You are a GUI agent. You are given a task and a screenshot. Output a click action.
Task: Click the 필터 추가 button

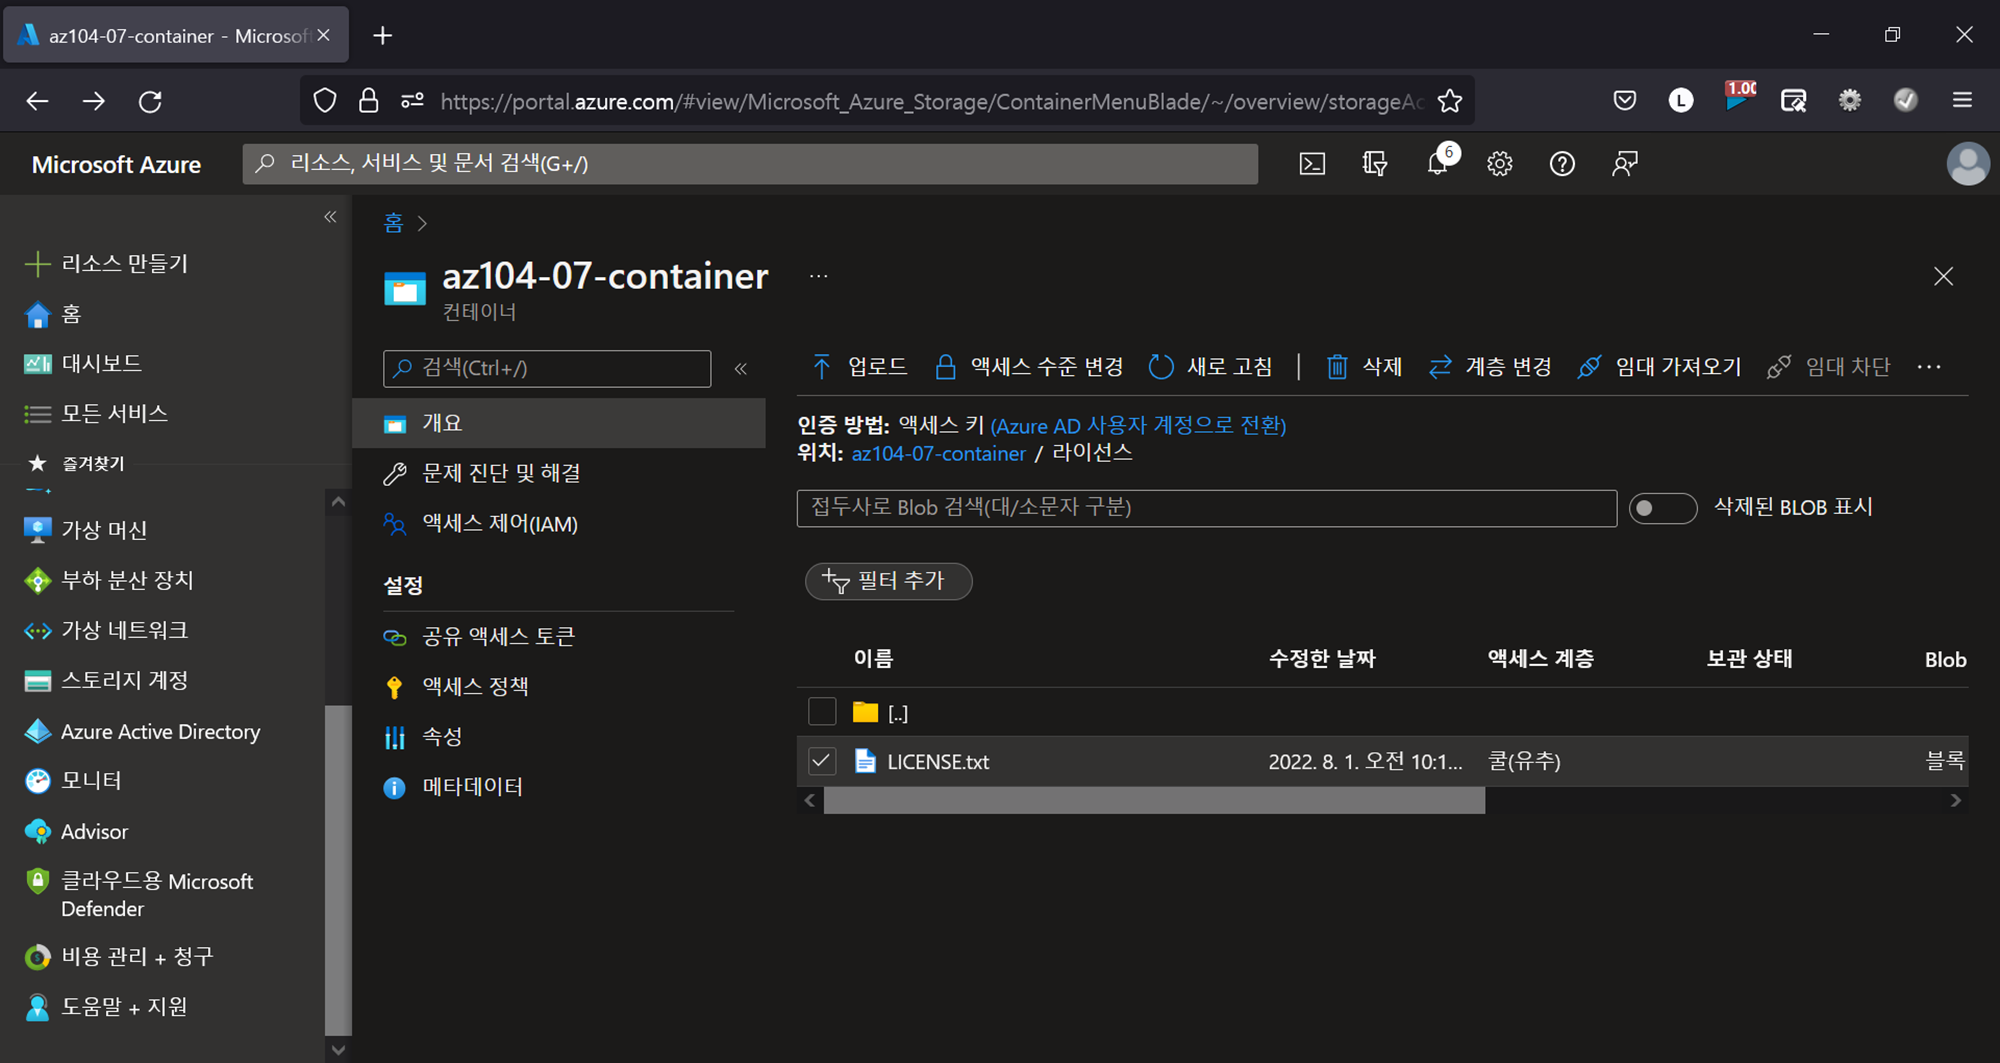pyautogui.click(x=888, y=581)
